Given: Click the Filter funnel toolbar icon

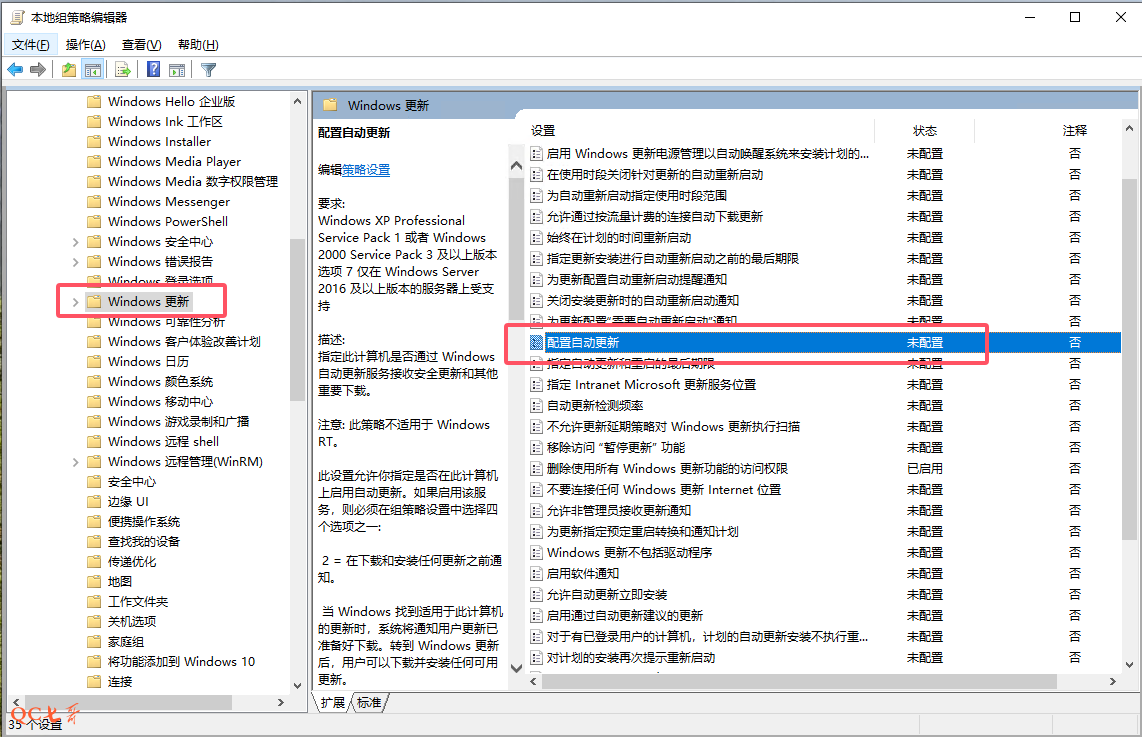Looking at the screenshot, I should coord(208,69).
